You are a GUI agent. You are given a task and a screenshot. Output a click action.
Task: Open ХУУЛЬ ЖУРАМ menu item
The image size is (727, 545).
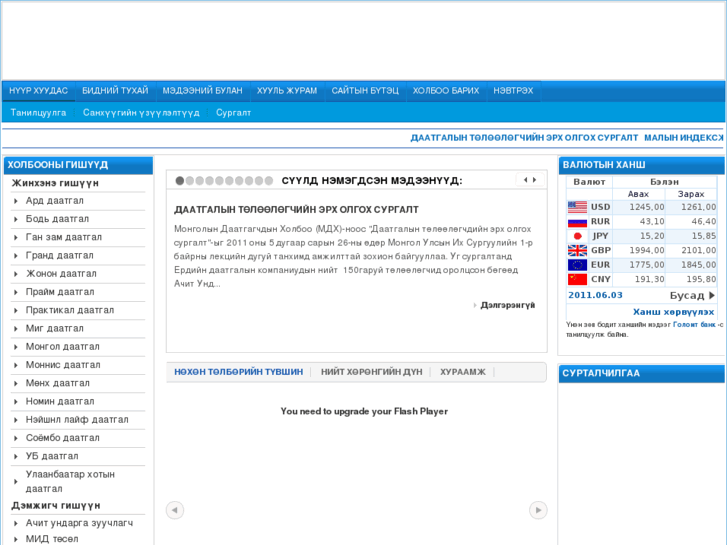point(287,91)
